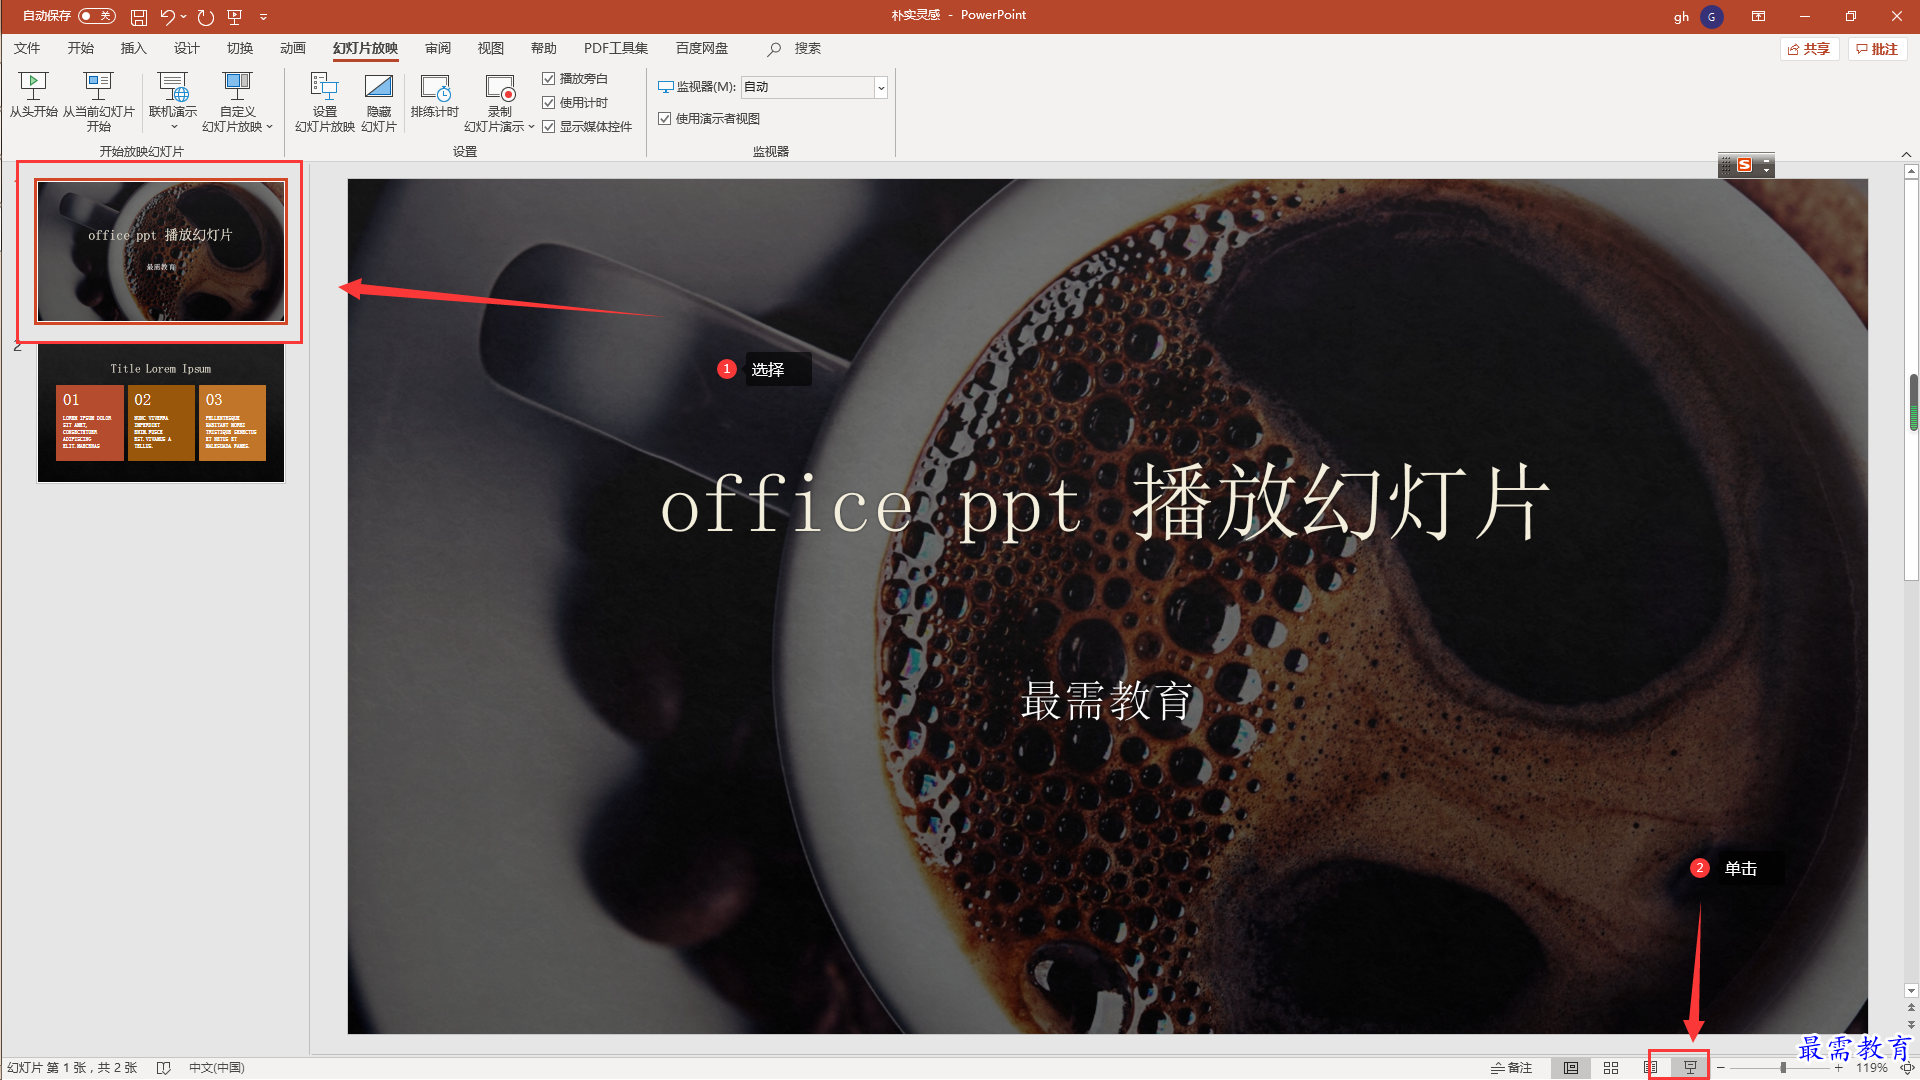Click quick-access slideshow from start icon

[235, 17]
